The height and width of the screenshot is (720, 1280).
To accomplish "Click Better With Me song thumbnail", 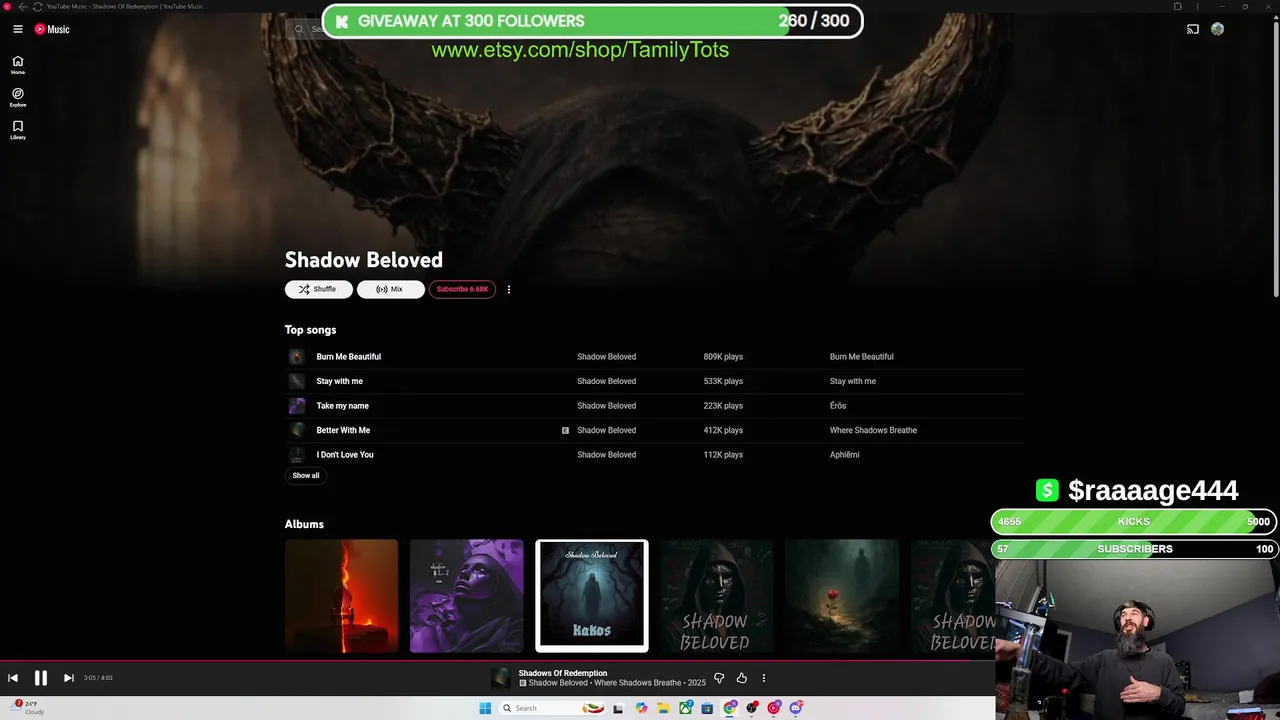I will pyautogui.click(x=297, y=430).
